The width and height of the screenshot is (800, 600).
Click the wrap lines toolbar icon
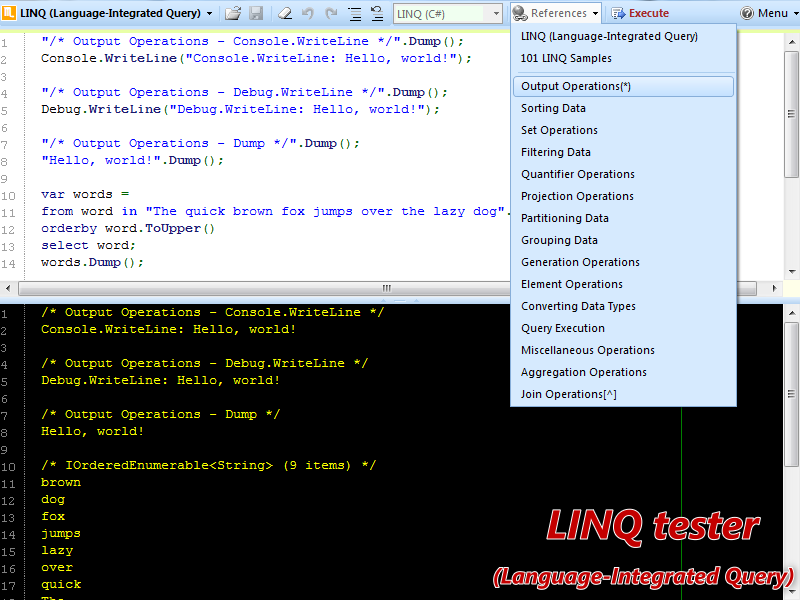click(377, 13)
